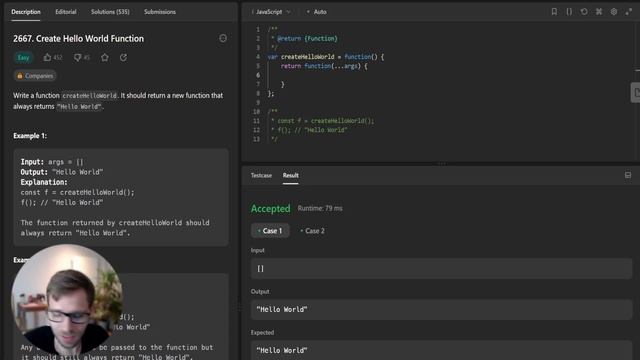Screen dimensions: 640x360
Task: Toggle the Auto complete option
Action: coord(317,12)
